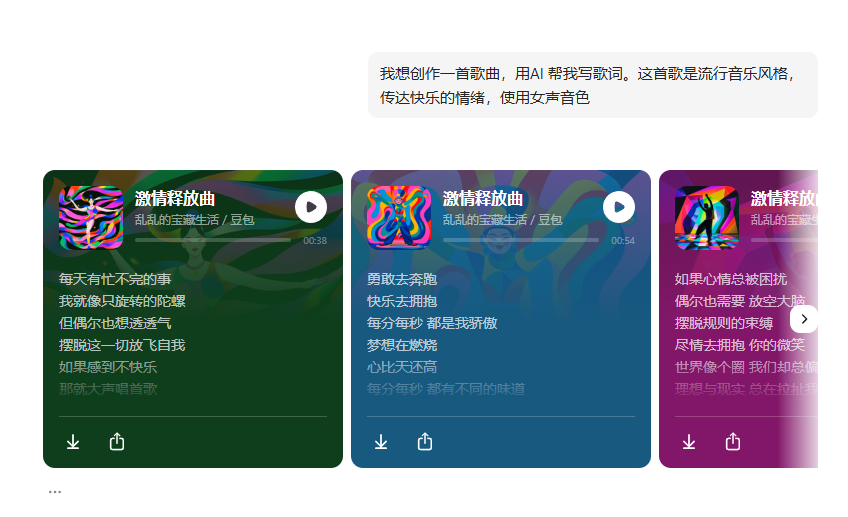
Task: Click lyric 每天有忙不完的事
Action: click(x=115, y=279)
